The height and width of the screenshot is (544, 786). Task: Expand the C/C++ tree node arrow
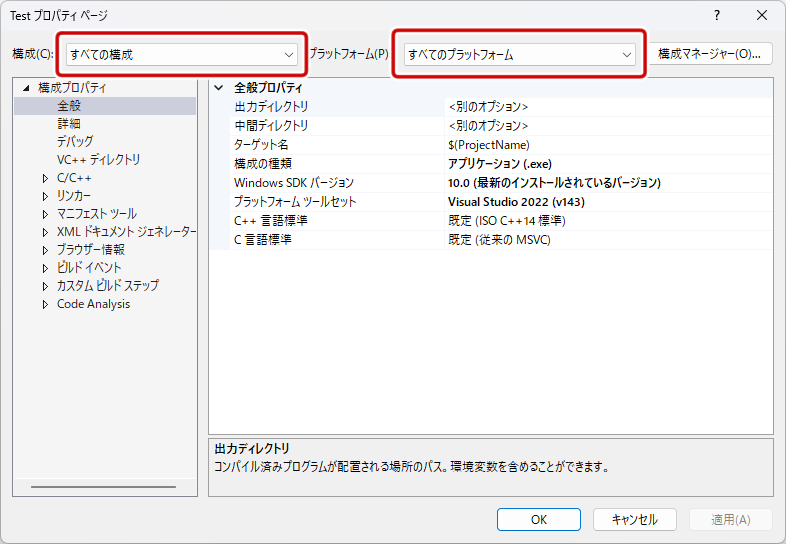[x=45, y=178]
